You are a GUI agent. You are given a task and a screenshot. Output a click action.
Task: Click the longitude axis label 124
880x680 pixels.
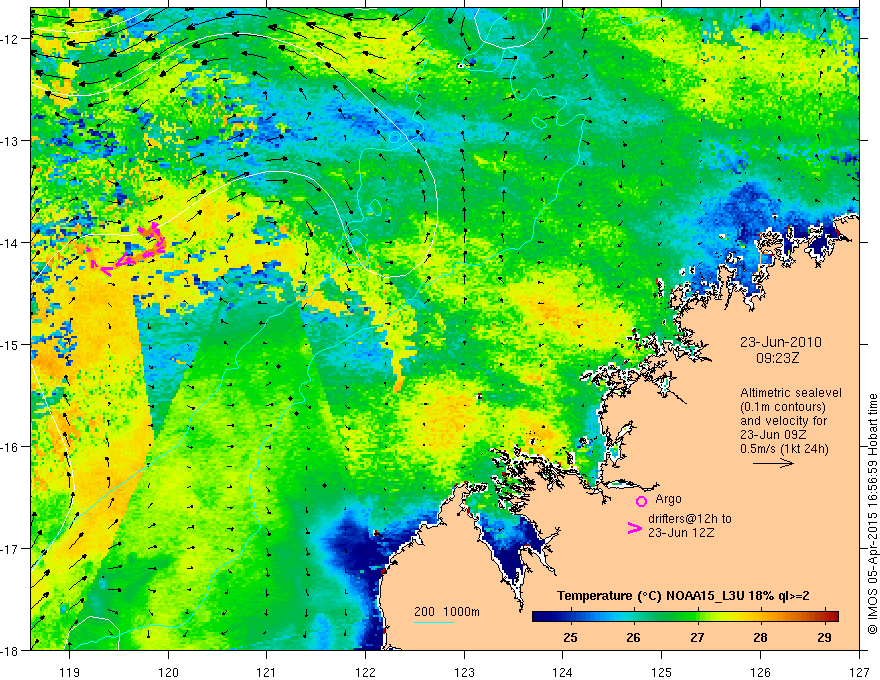tap(563, 672)
